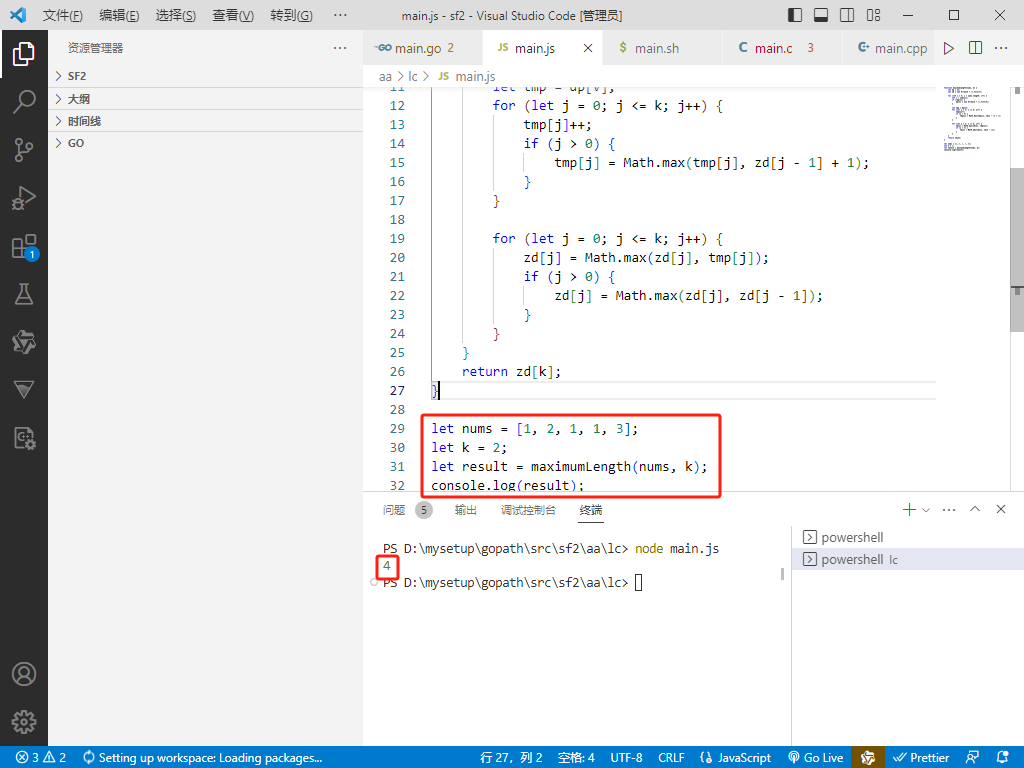Toggle the primary sidebar layout icon

tap(795, 15)
